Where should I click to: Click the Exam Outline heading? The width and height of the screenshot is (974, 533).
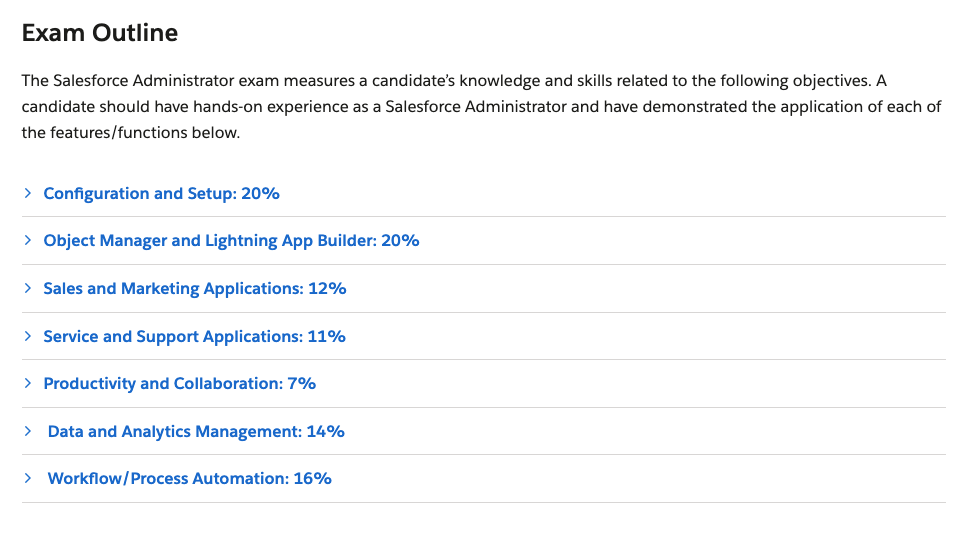(x=100, y=33)
